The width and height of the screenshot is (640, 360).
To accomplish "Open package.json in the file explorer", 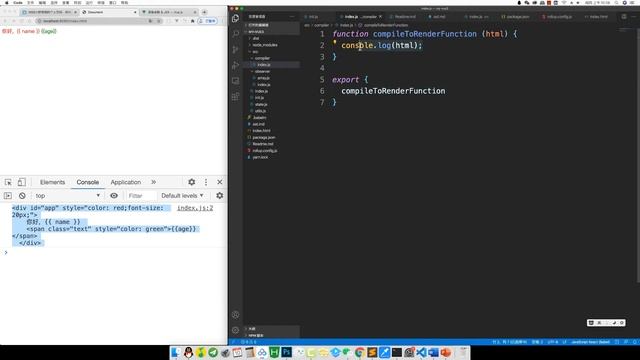I will pyautogui.click(x=264, y=137).
